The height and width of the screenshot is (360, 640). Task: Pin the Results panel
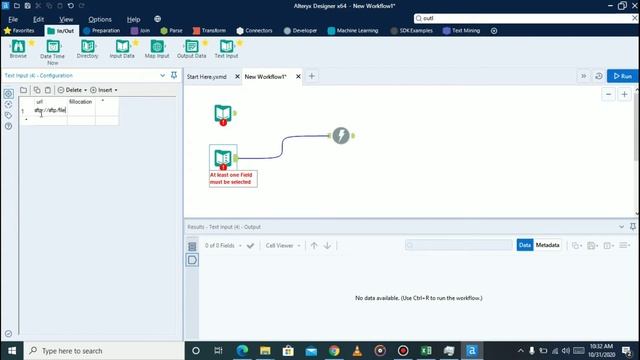pyautogui.click(x=633, y=227)
